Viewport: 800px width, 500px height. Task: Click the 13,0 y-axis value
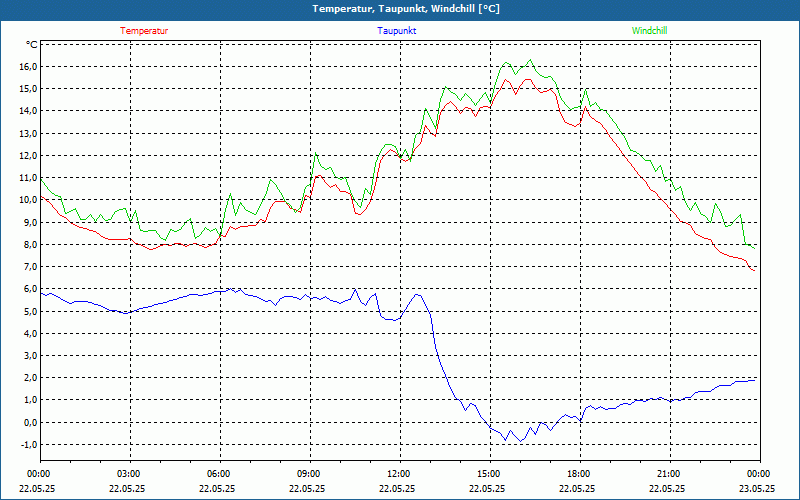[26, 133]
